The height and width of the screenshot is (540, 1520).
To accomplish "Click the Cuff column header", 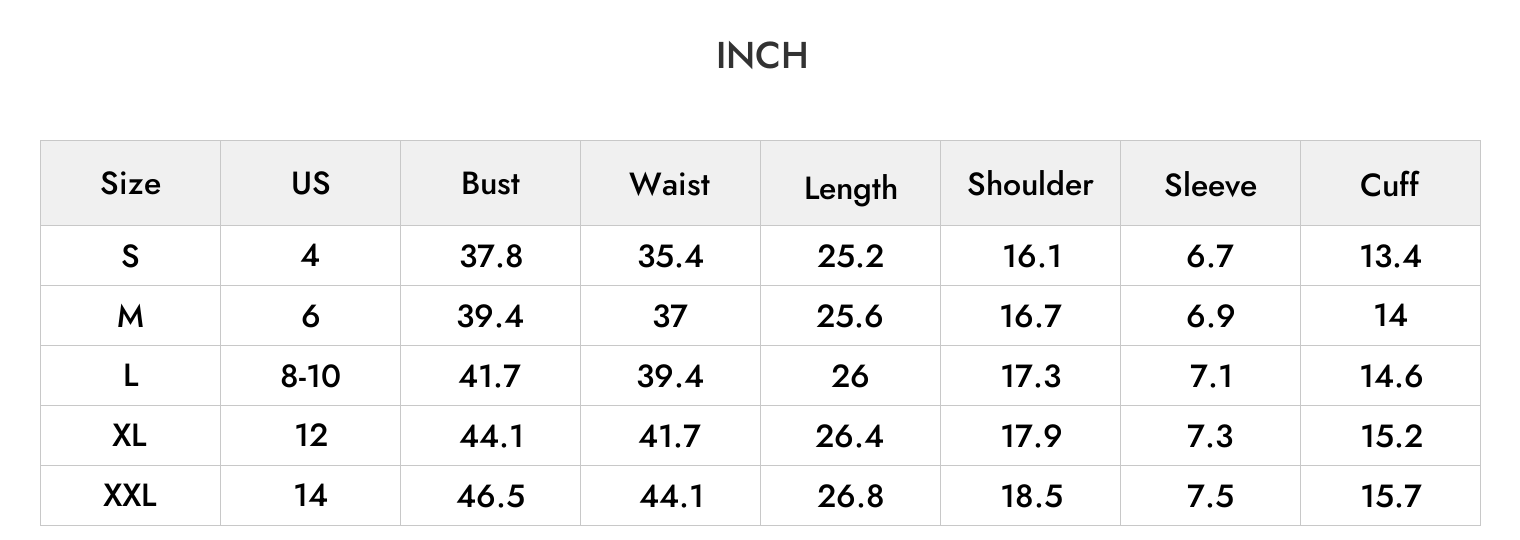I will click(1390, 184).
